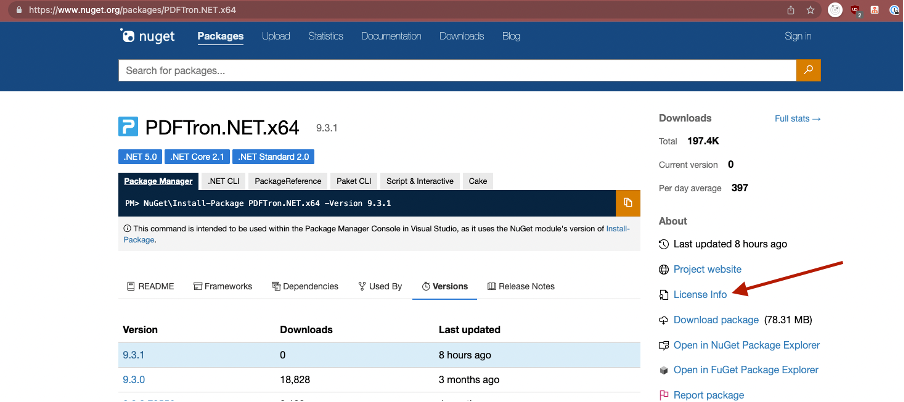Bookmark page using the star icon

(x=810, y=10)
